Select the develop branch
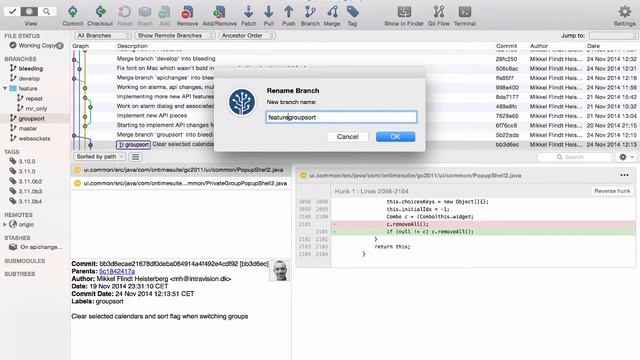640x360 pixels. click(x=29, y=78)
